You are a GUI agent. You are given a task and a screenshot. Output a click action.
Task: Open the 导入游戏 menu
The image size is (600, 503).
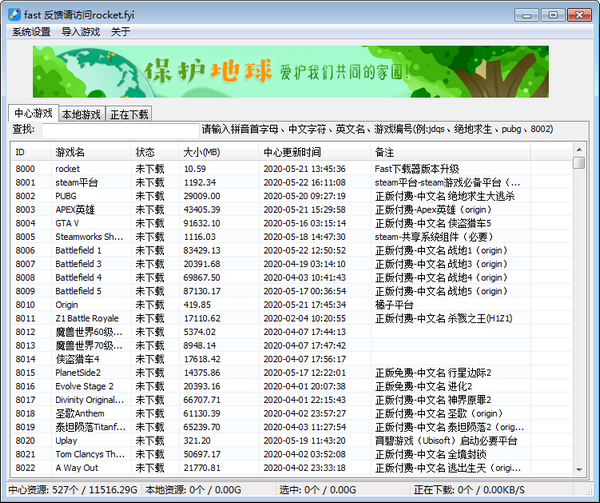(82, 32)
